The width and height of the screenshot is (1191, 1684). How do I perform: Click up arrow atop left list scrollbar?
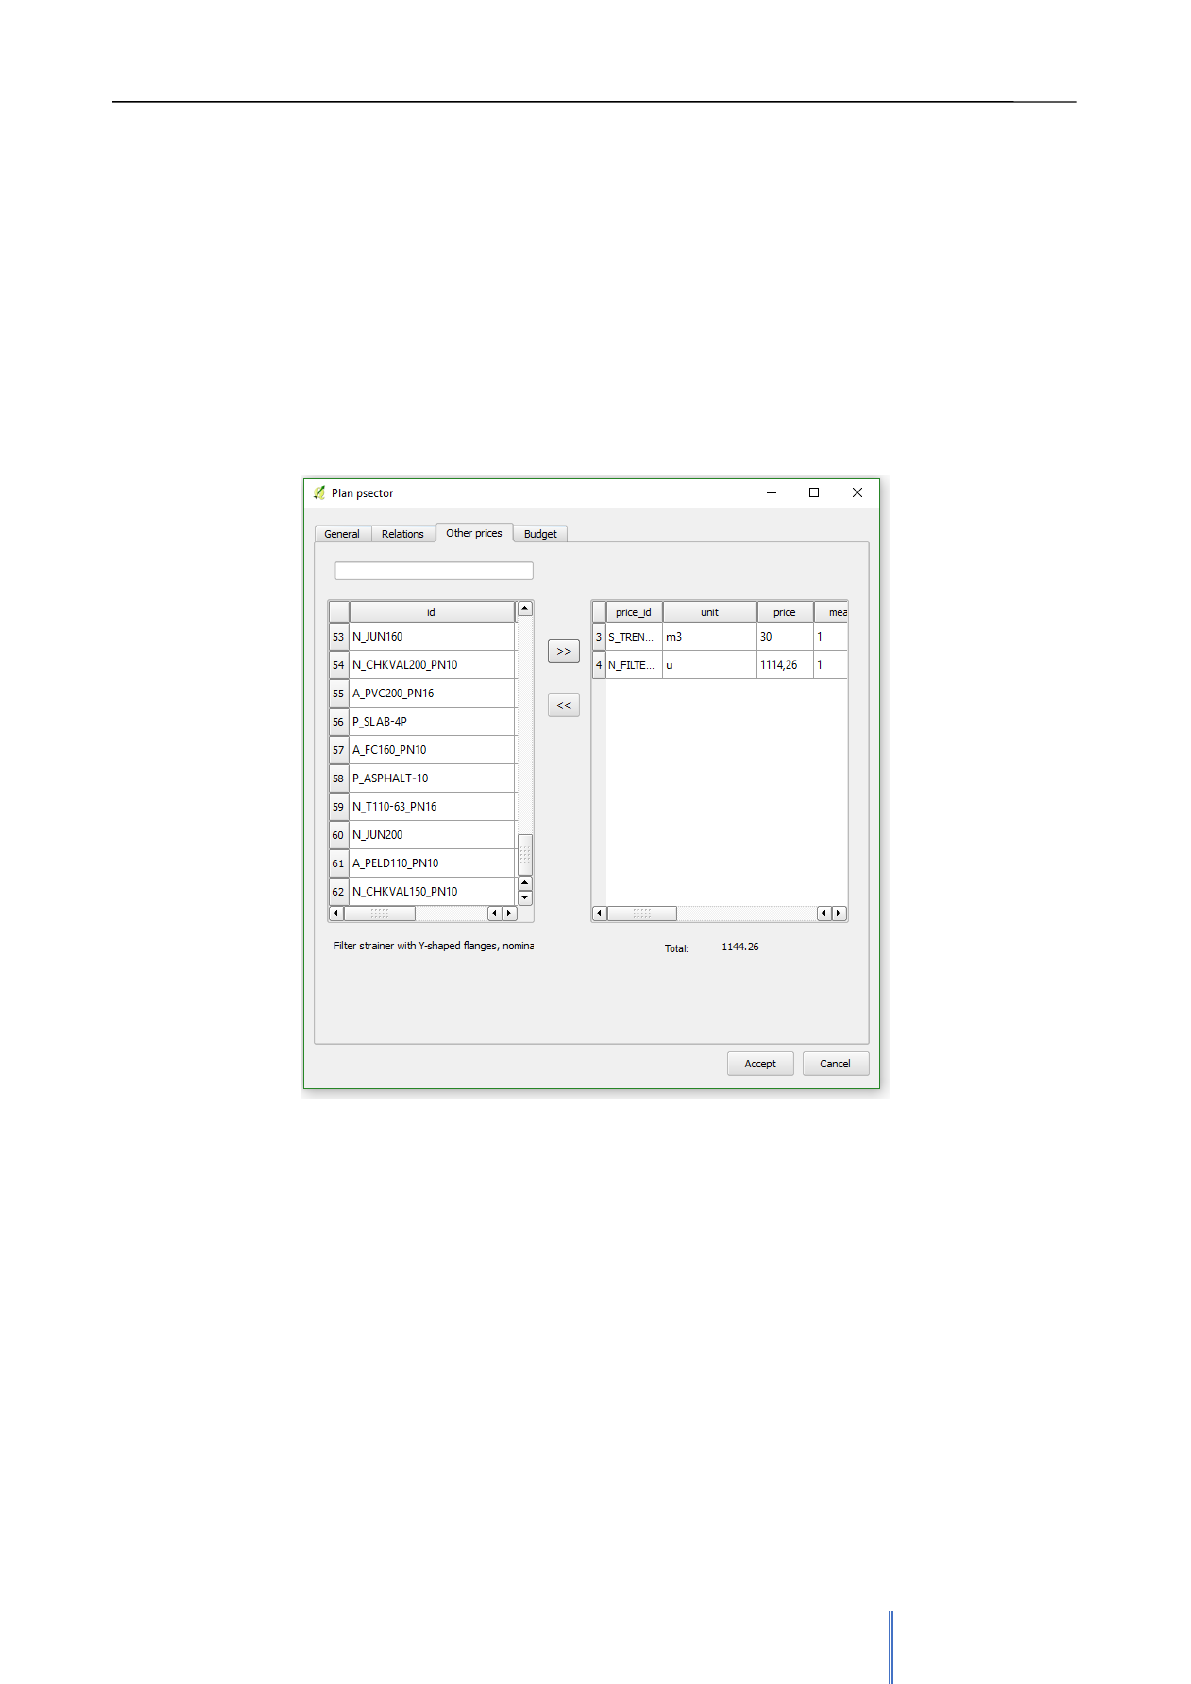coord(525,609)
